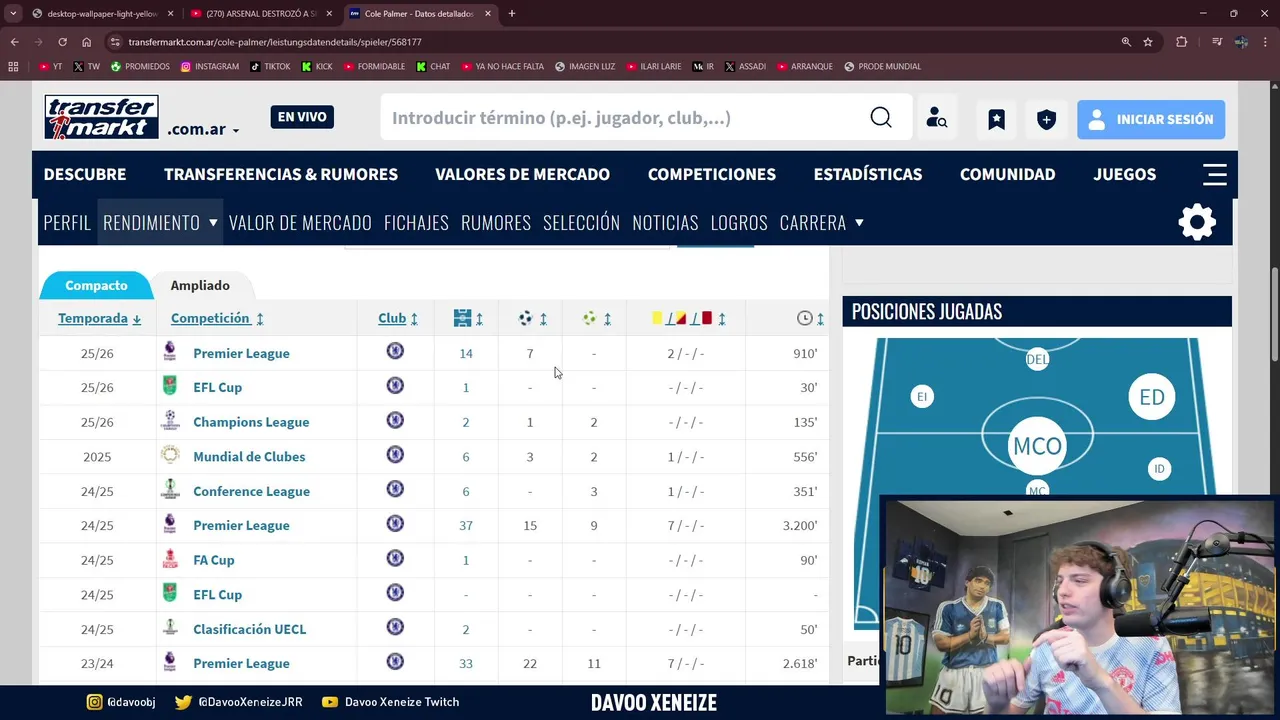The image size is (1280, 720).
Task: Switch to the Compacto tab
Action: 96,285
